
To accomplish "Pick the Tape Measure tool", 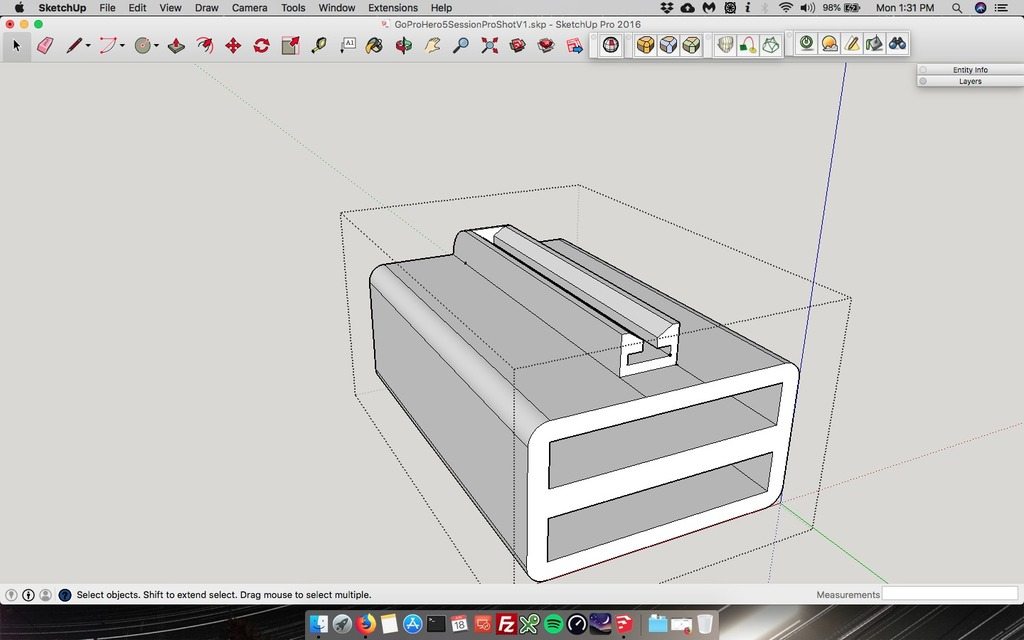I will pos(319,45).
